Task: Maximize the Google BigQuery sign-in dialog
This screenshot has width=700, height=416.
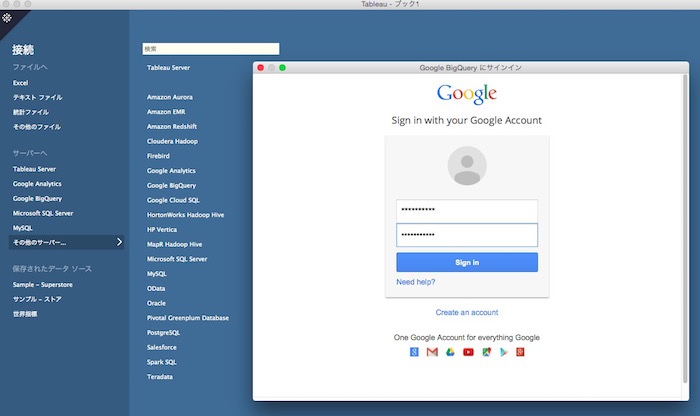Action: [x=282, y=68]
